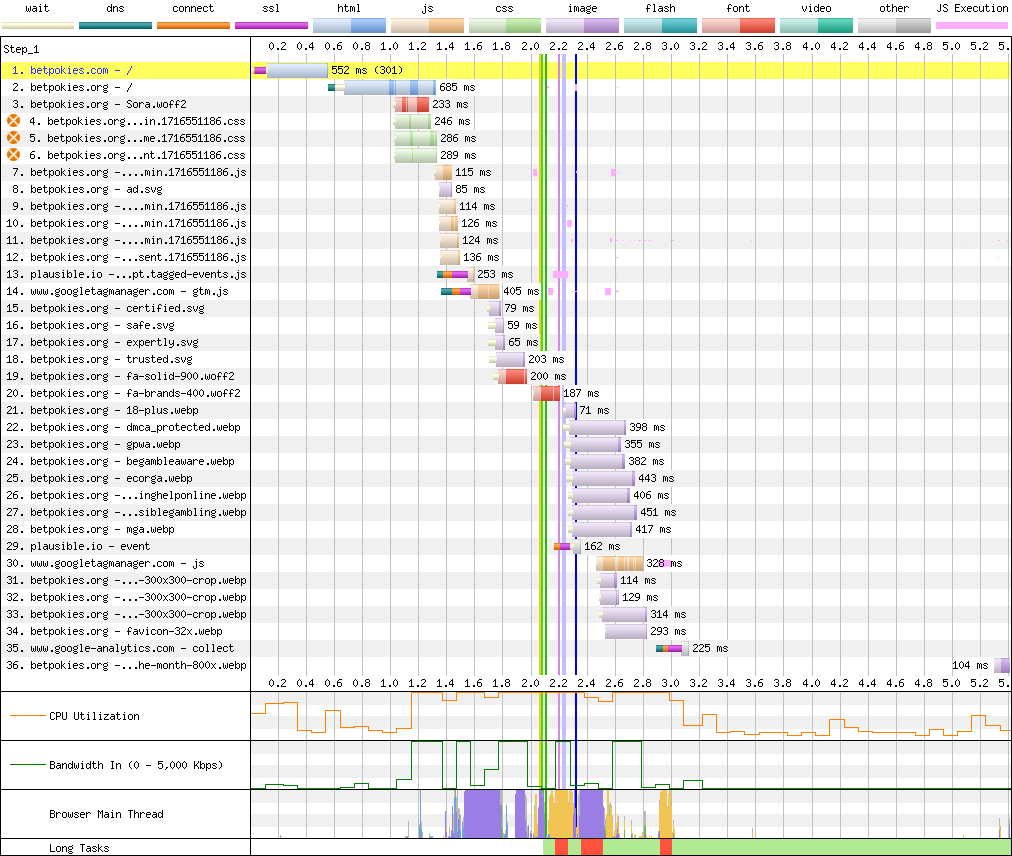Click the 233 ms Sora.woff2 font bar
The image size is (1012, 856).
point(412,104)
